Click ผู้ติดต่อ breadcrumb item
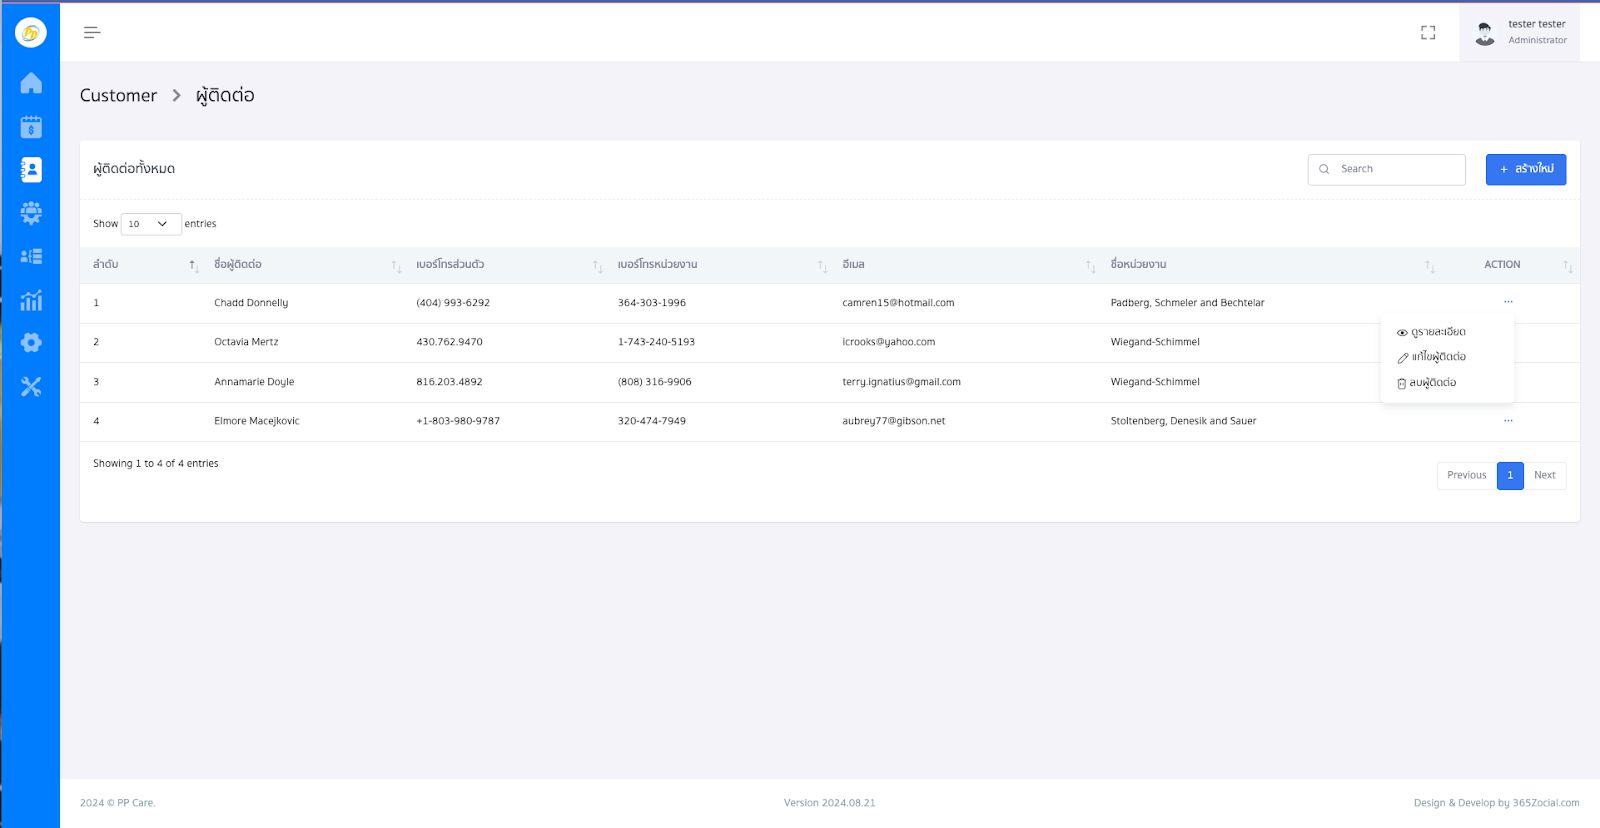1600x828 pixels. [x=225, y=95]
